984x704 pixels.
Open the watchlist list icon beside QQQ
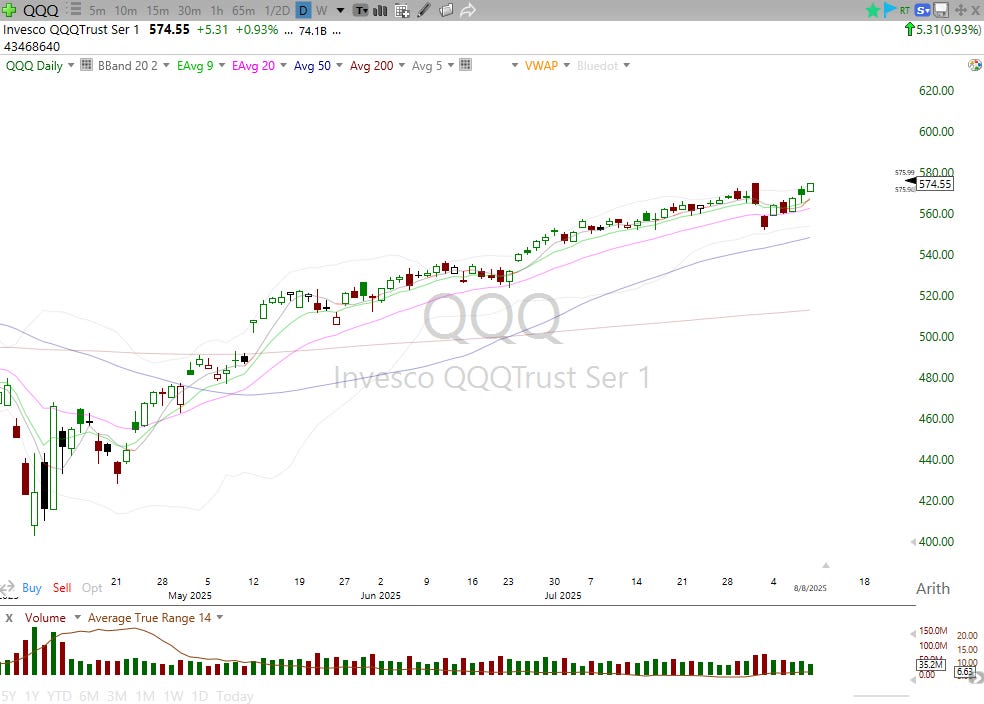click(75, 10)
